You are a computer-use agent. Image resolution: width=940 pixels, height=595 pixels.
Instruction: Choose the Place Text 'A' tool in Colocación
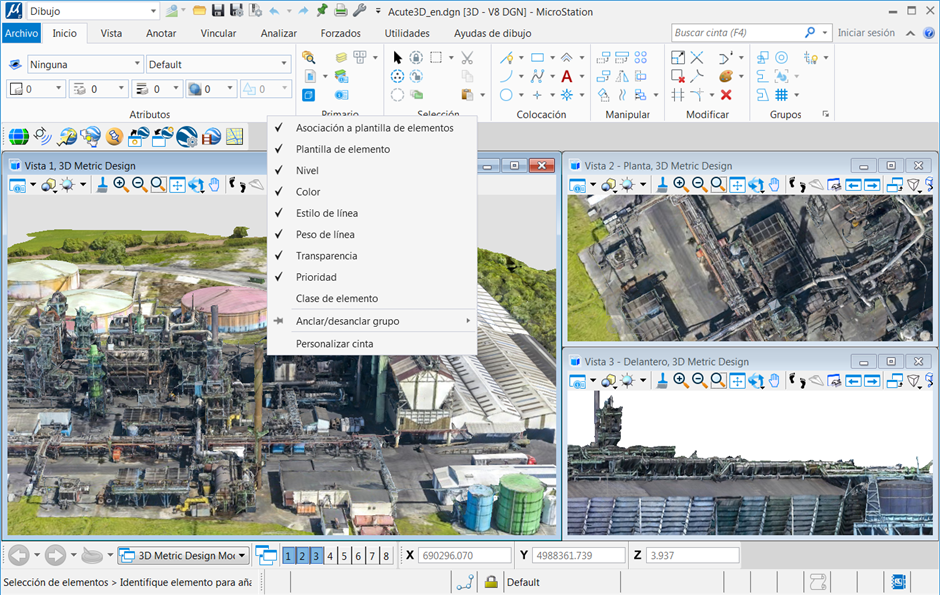(567, 76)
